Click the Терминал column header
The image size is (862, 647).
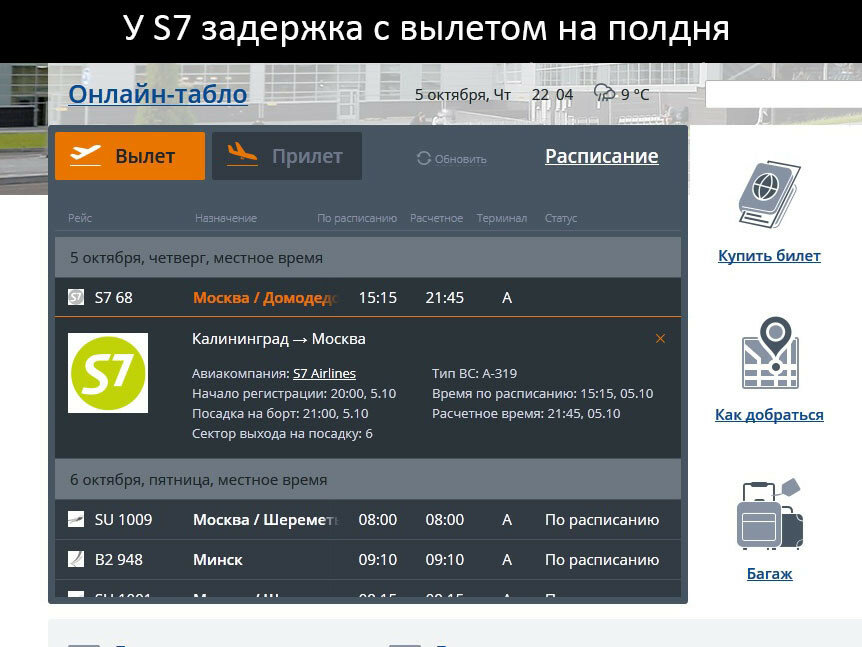tap(501, 218)
